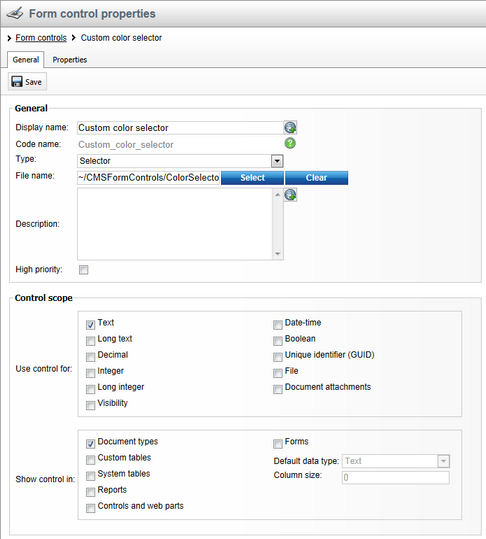Image resolution: width=486 pixels, height=539 pixels.
Task: Click the globe icon next to Display name
Action: tap(290, 128)
